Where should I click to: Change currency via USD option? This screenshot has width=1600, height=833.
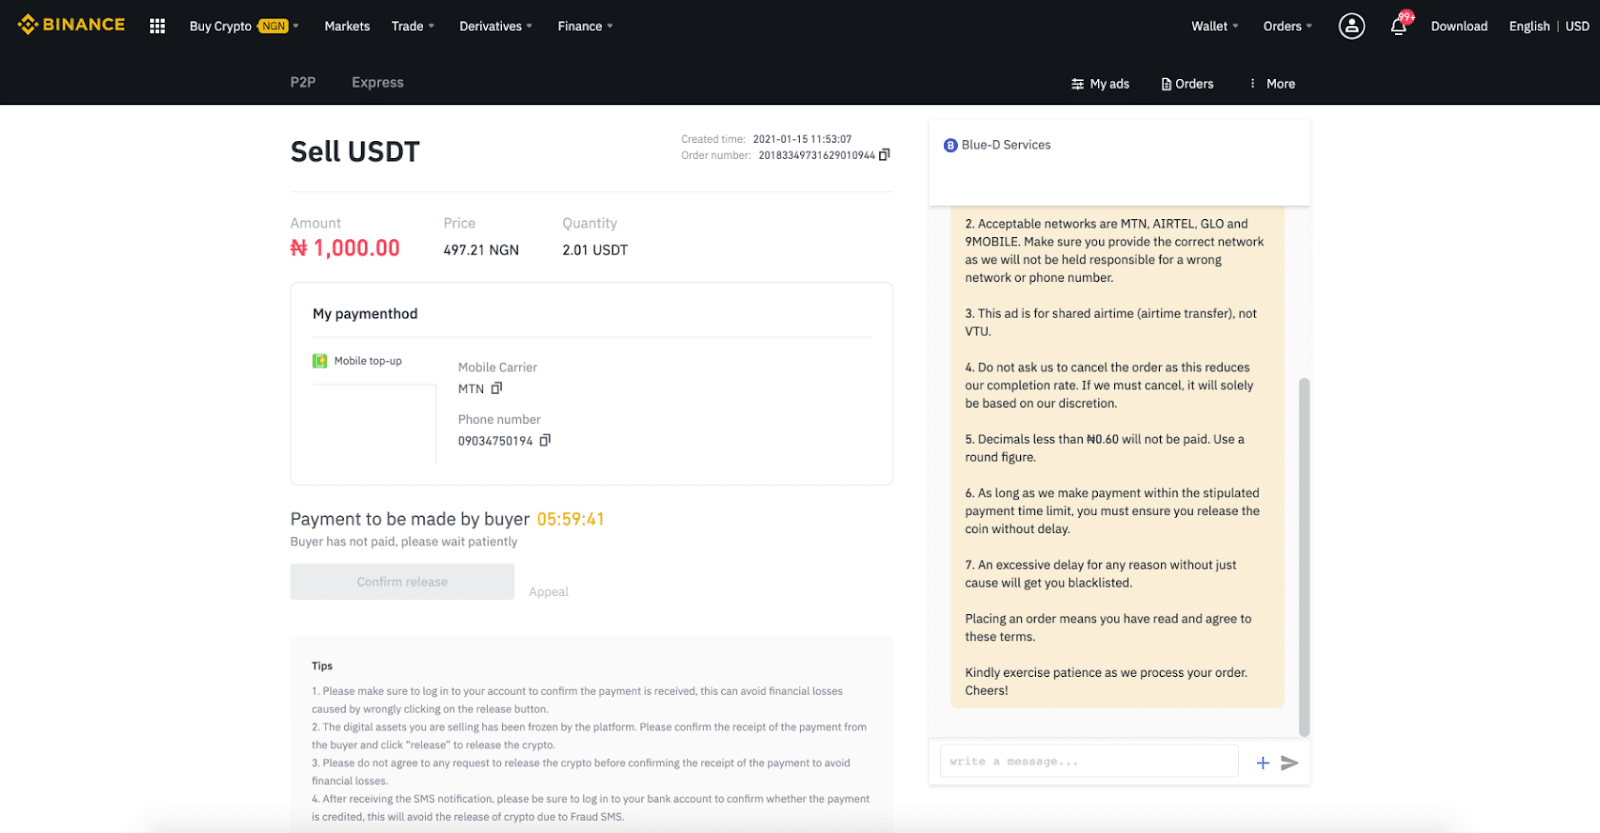tap(1577, 26)
